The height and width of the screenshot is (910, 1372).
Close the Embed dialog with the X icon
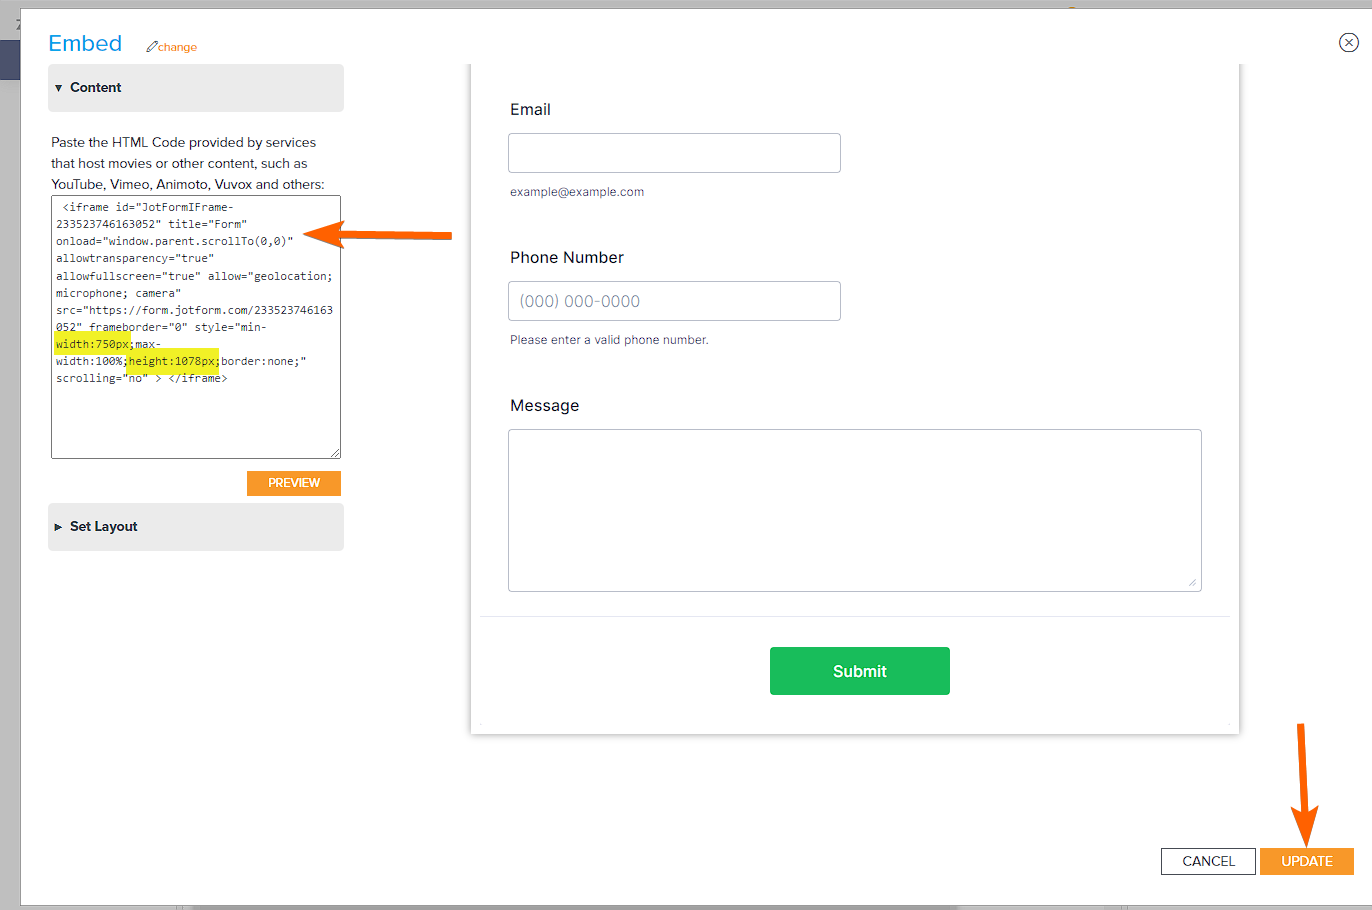(x=1348, y=42)
